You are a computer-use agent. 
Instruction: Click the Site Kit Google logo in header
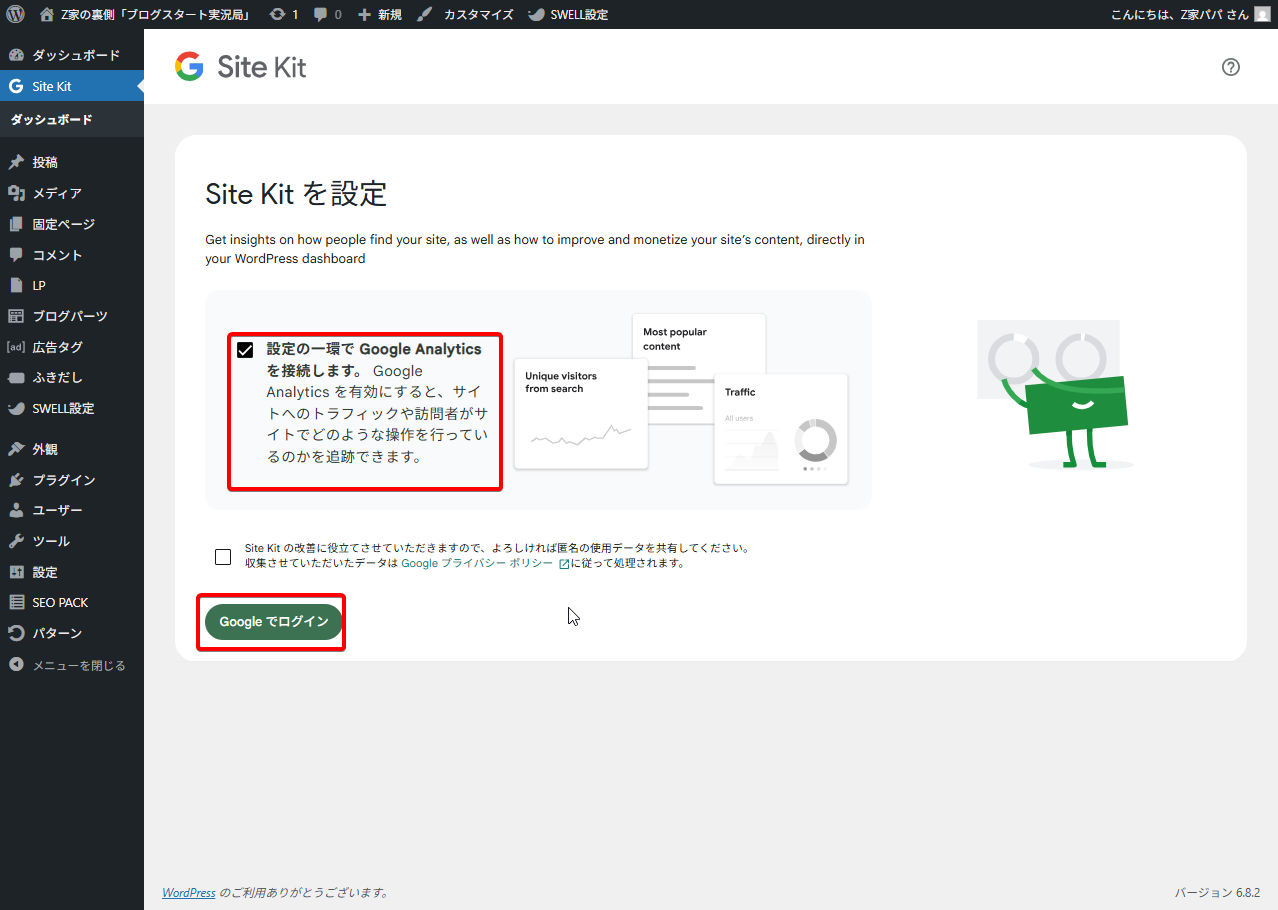189,67
